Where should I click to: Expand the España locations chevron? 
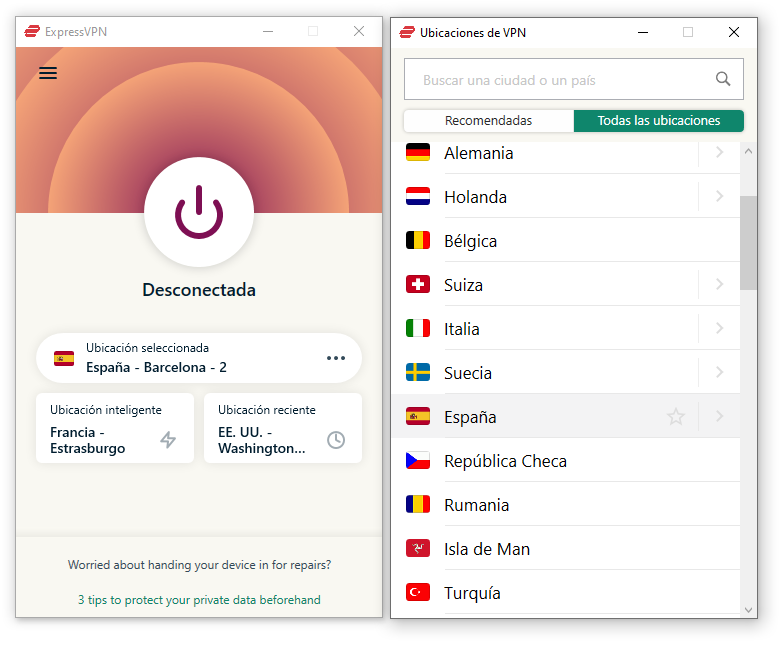719,416
